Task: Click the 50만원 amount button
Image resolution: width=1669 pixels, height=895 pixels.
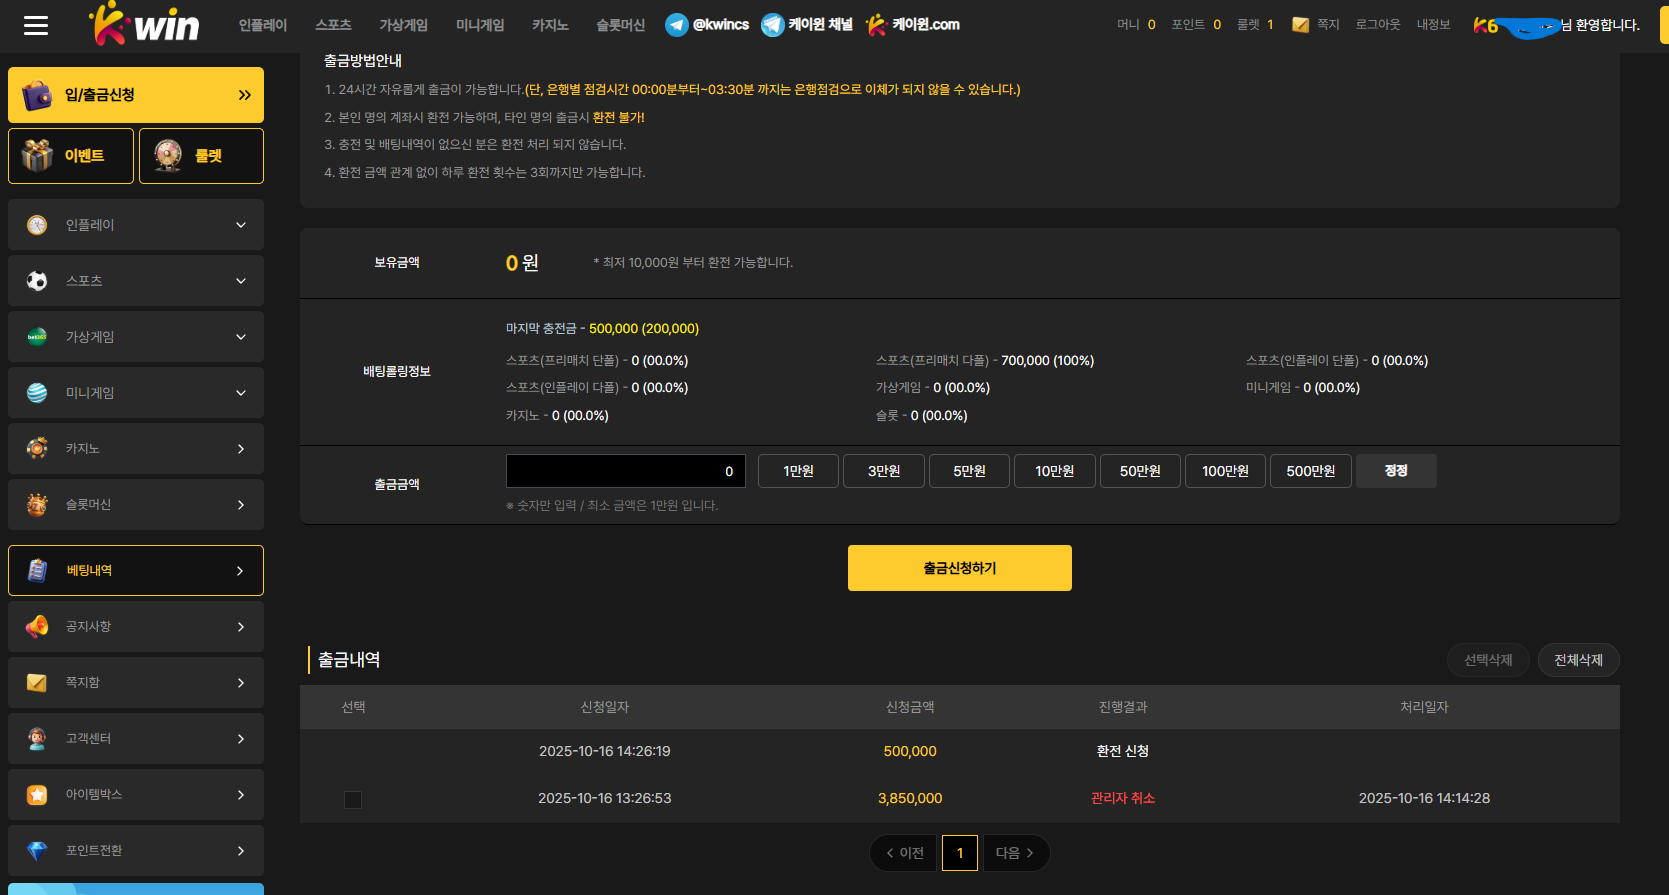Action: click(x=1140, y=471)
